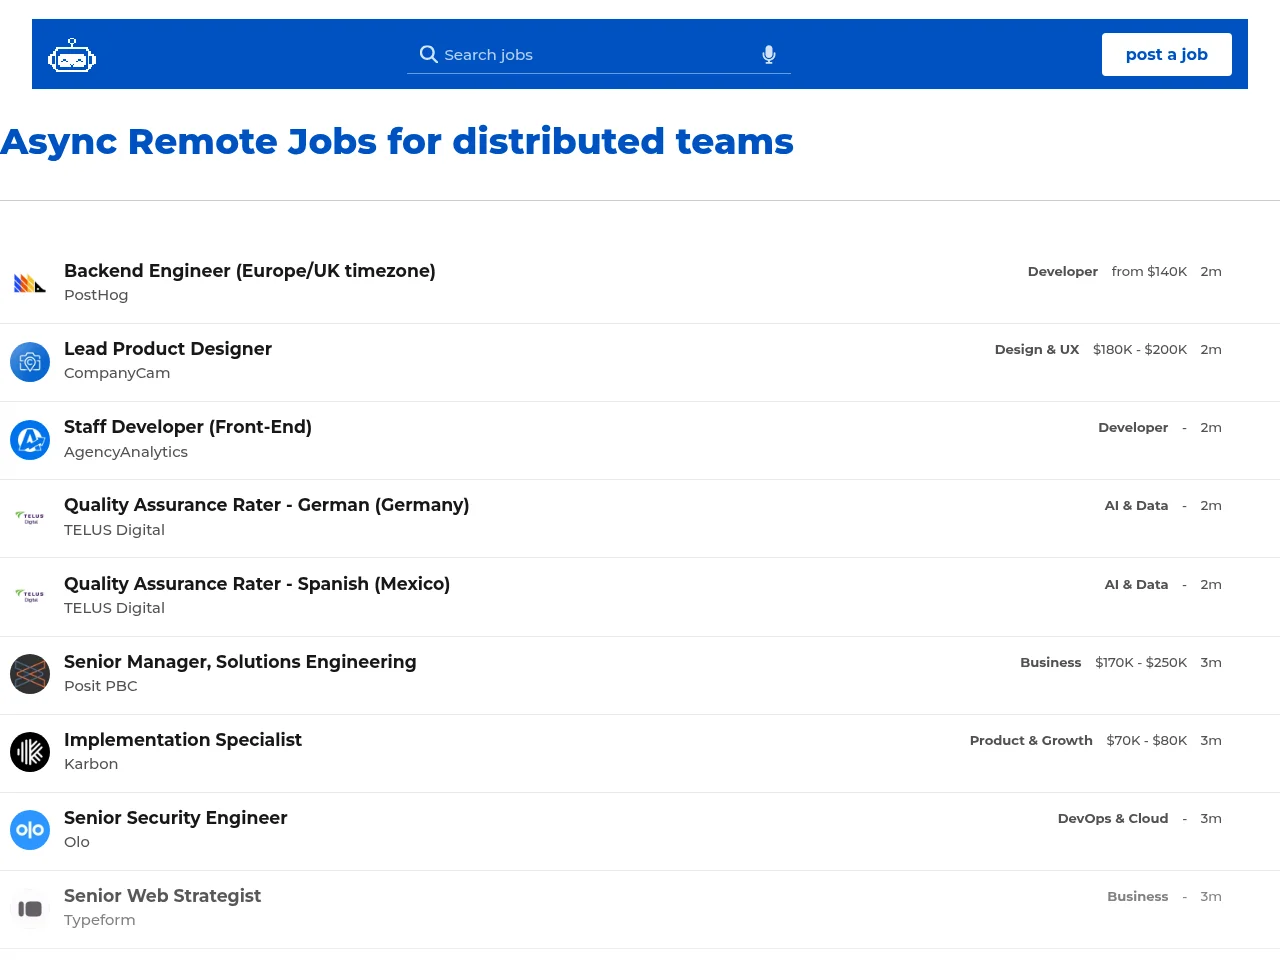Open Quality Assurance Rater - Spanish job
The height and width of the screenshot is (960, 1280).
coord(257,584)
